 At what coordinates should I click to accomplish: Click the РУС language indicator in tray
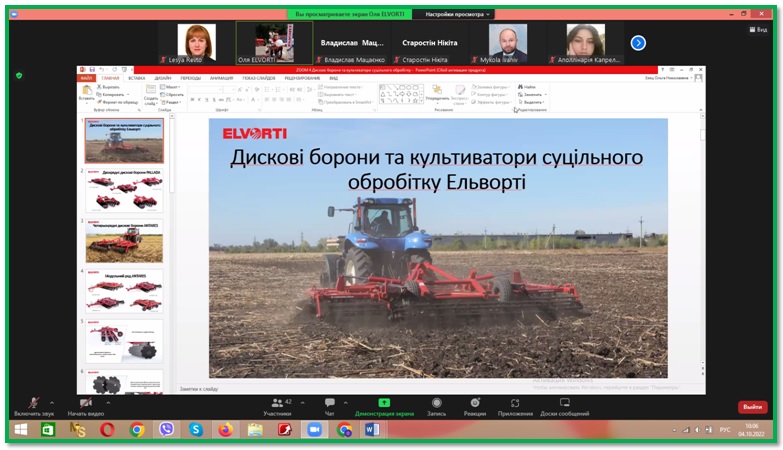point(725,430)
